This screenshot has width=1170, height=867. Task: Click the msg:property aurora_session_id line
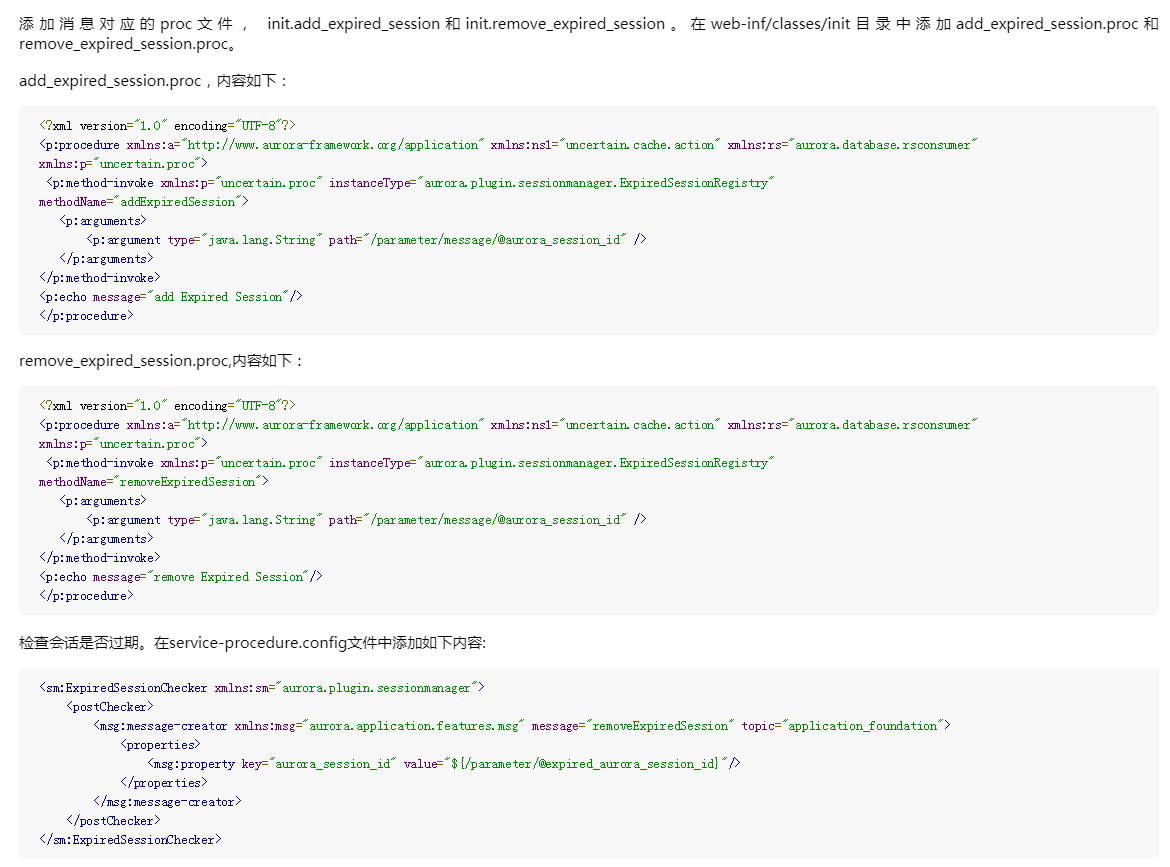click(443, 764)
